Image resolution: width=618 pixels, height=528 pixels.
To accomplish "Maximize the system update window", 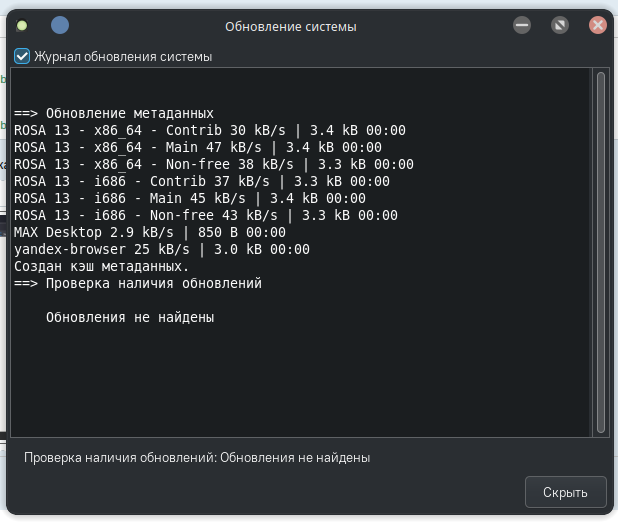I will pos(560,26).
